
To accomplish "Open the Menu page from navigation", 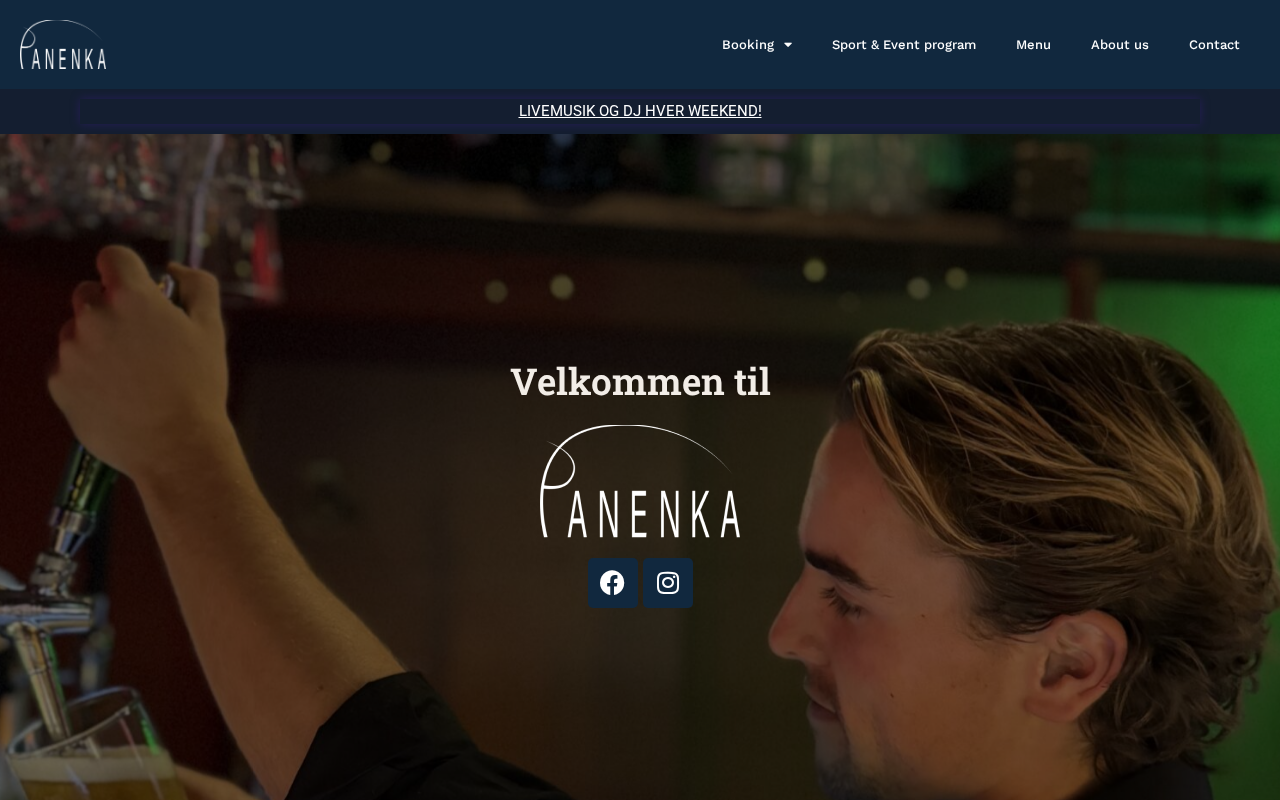I will coord(1033,45).
